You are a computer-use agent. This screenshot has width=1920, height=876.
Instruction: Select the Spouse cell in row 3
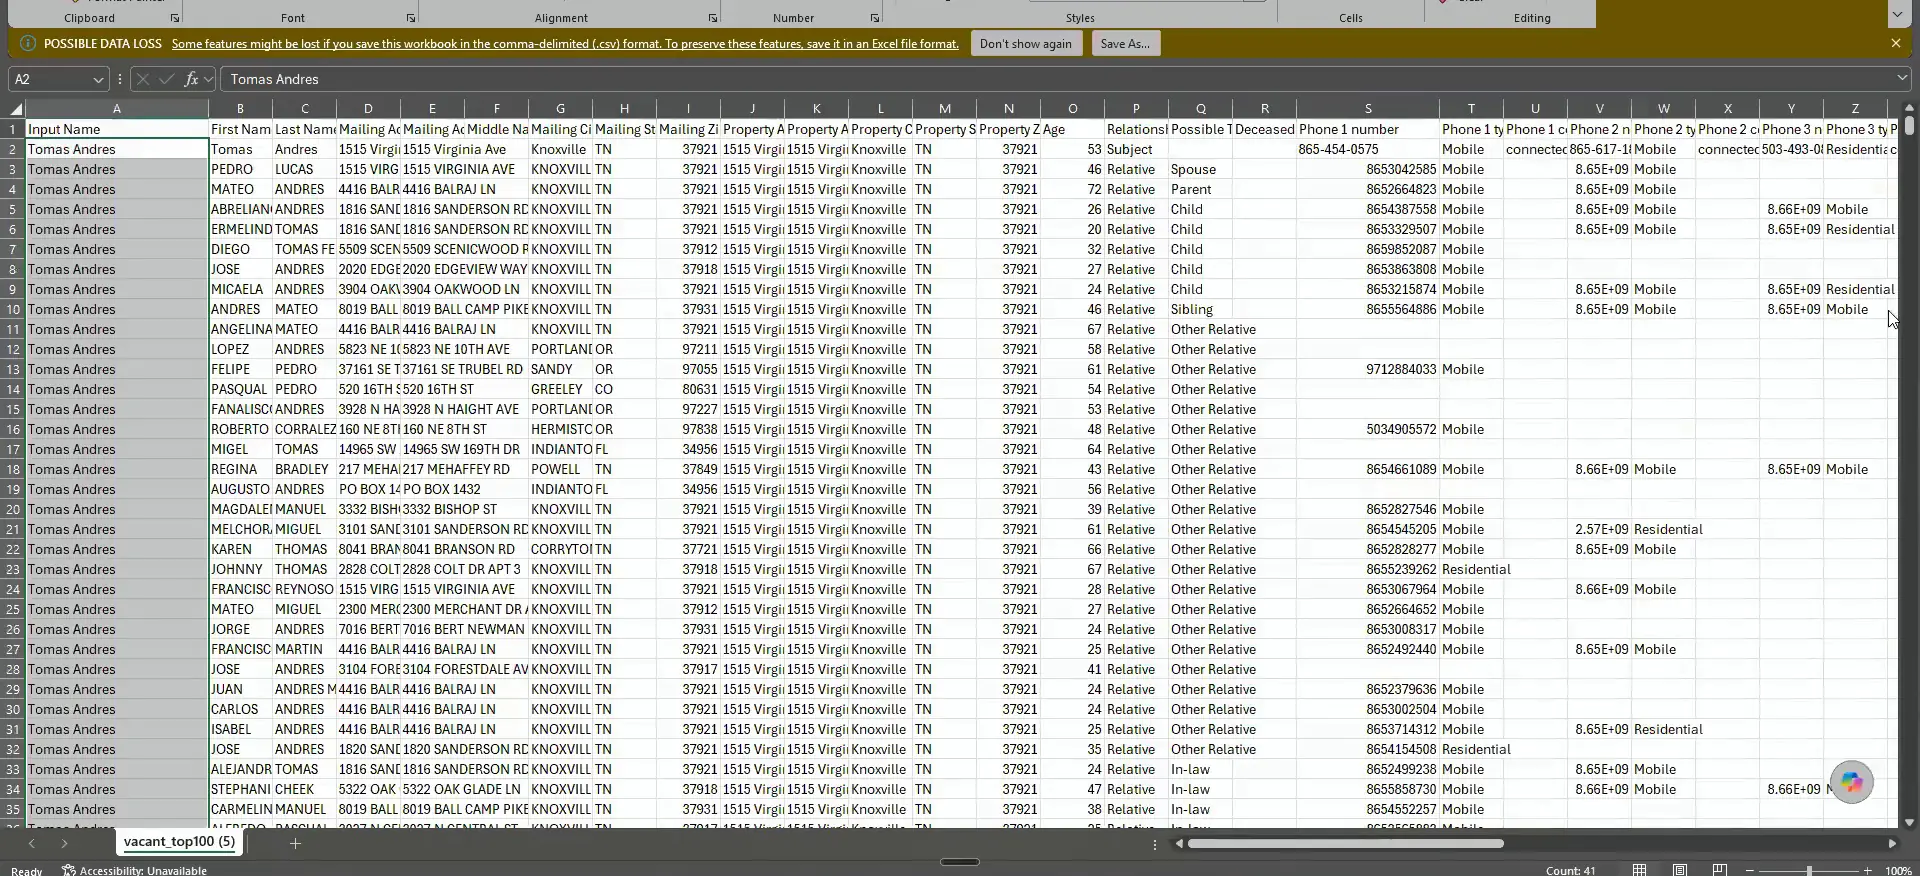(x=1200, y=169)
